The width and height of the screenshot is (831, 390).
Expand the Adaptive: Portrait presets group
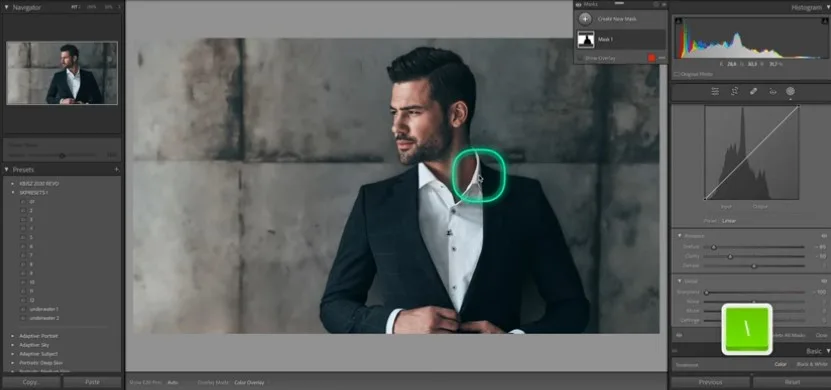13,336
